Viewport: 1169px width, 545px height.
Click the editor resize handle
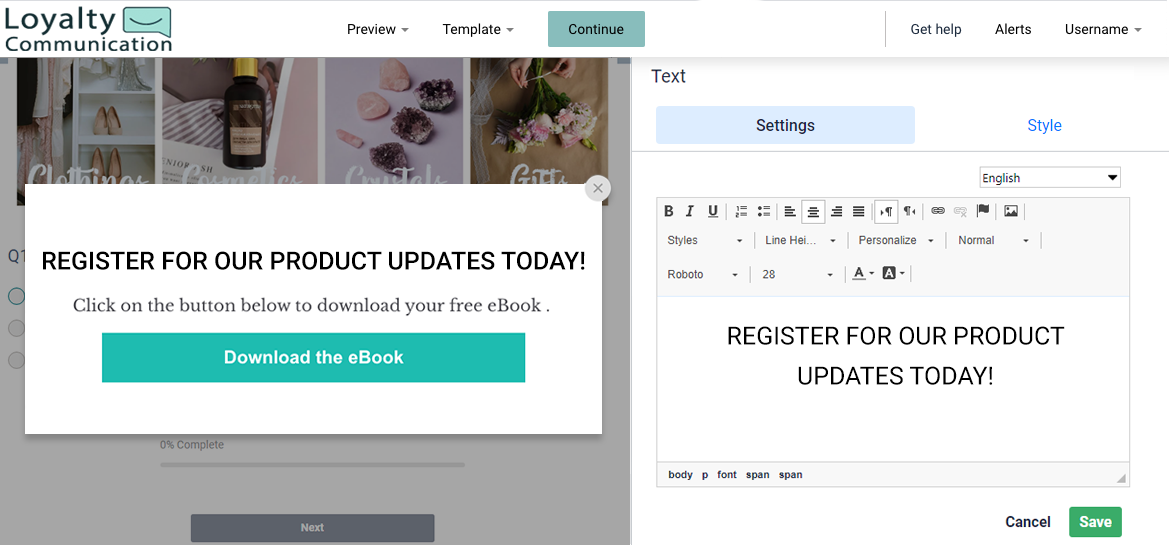coord(1121,479)
